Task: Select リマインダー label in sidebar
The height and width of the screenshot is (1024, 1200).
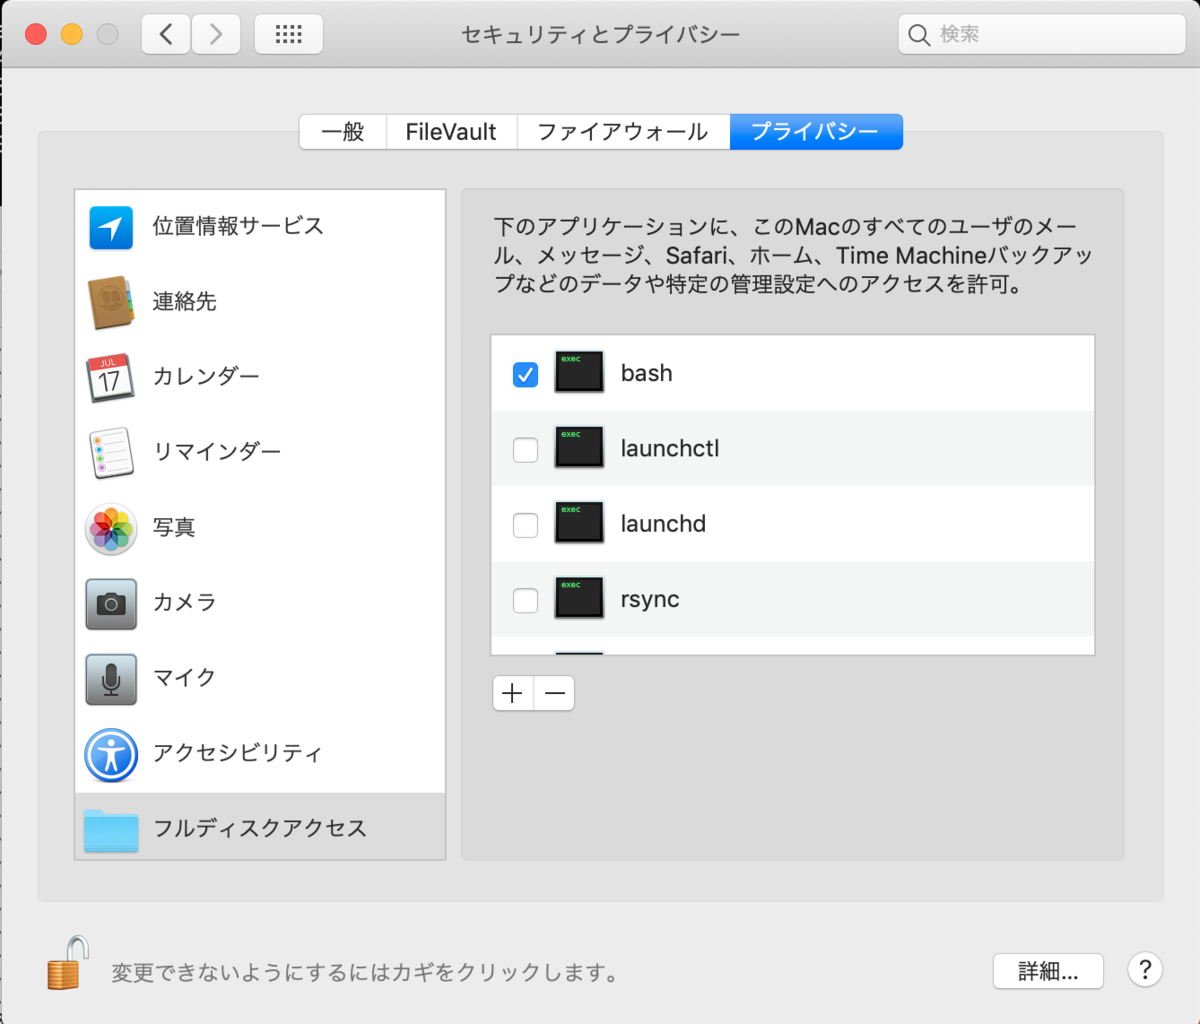Action: (x=217, y=452)
